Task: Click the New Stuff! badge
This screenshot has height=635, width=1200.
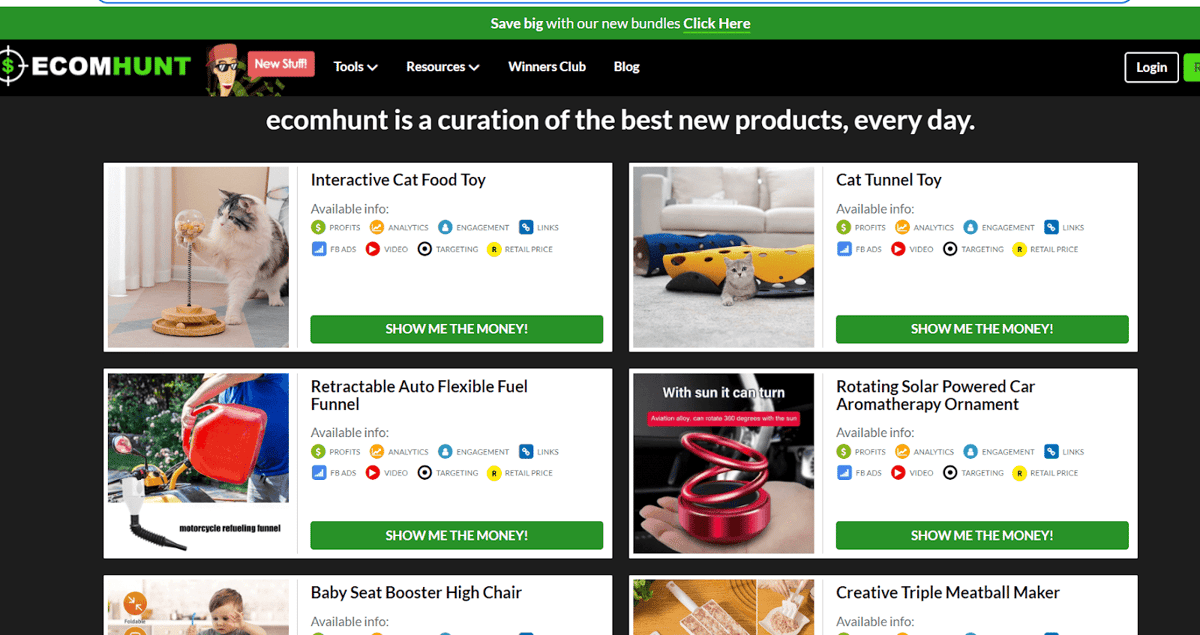Action: tap(281, 64)
